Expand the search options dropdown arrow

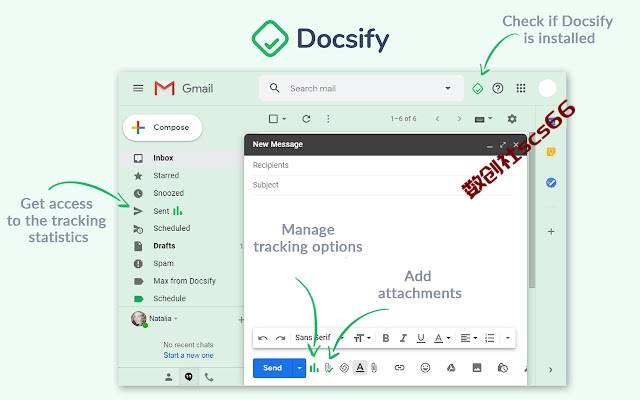point(448,88)
